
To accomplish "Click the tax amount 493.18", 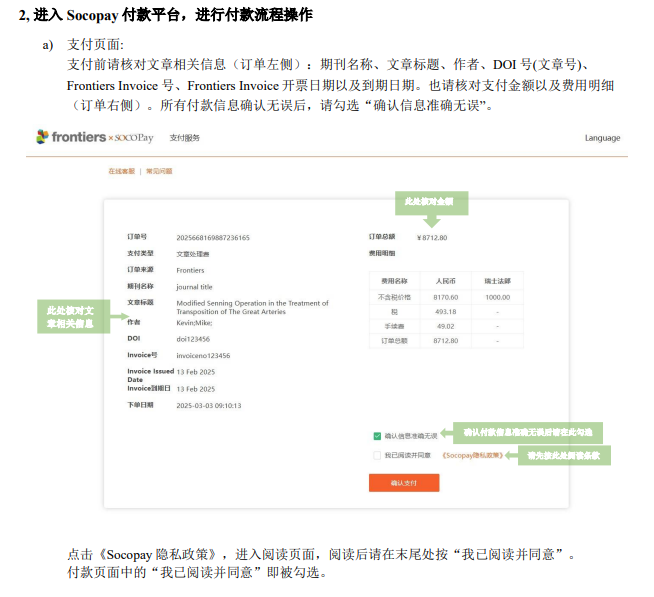I will (x=445, y=312).
